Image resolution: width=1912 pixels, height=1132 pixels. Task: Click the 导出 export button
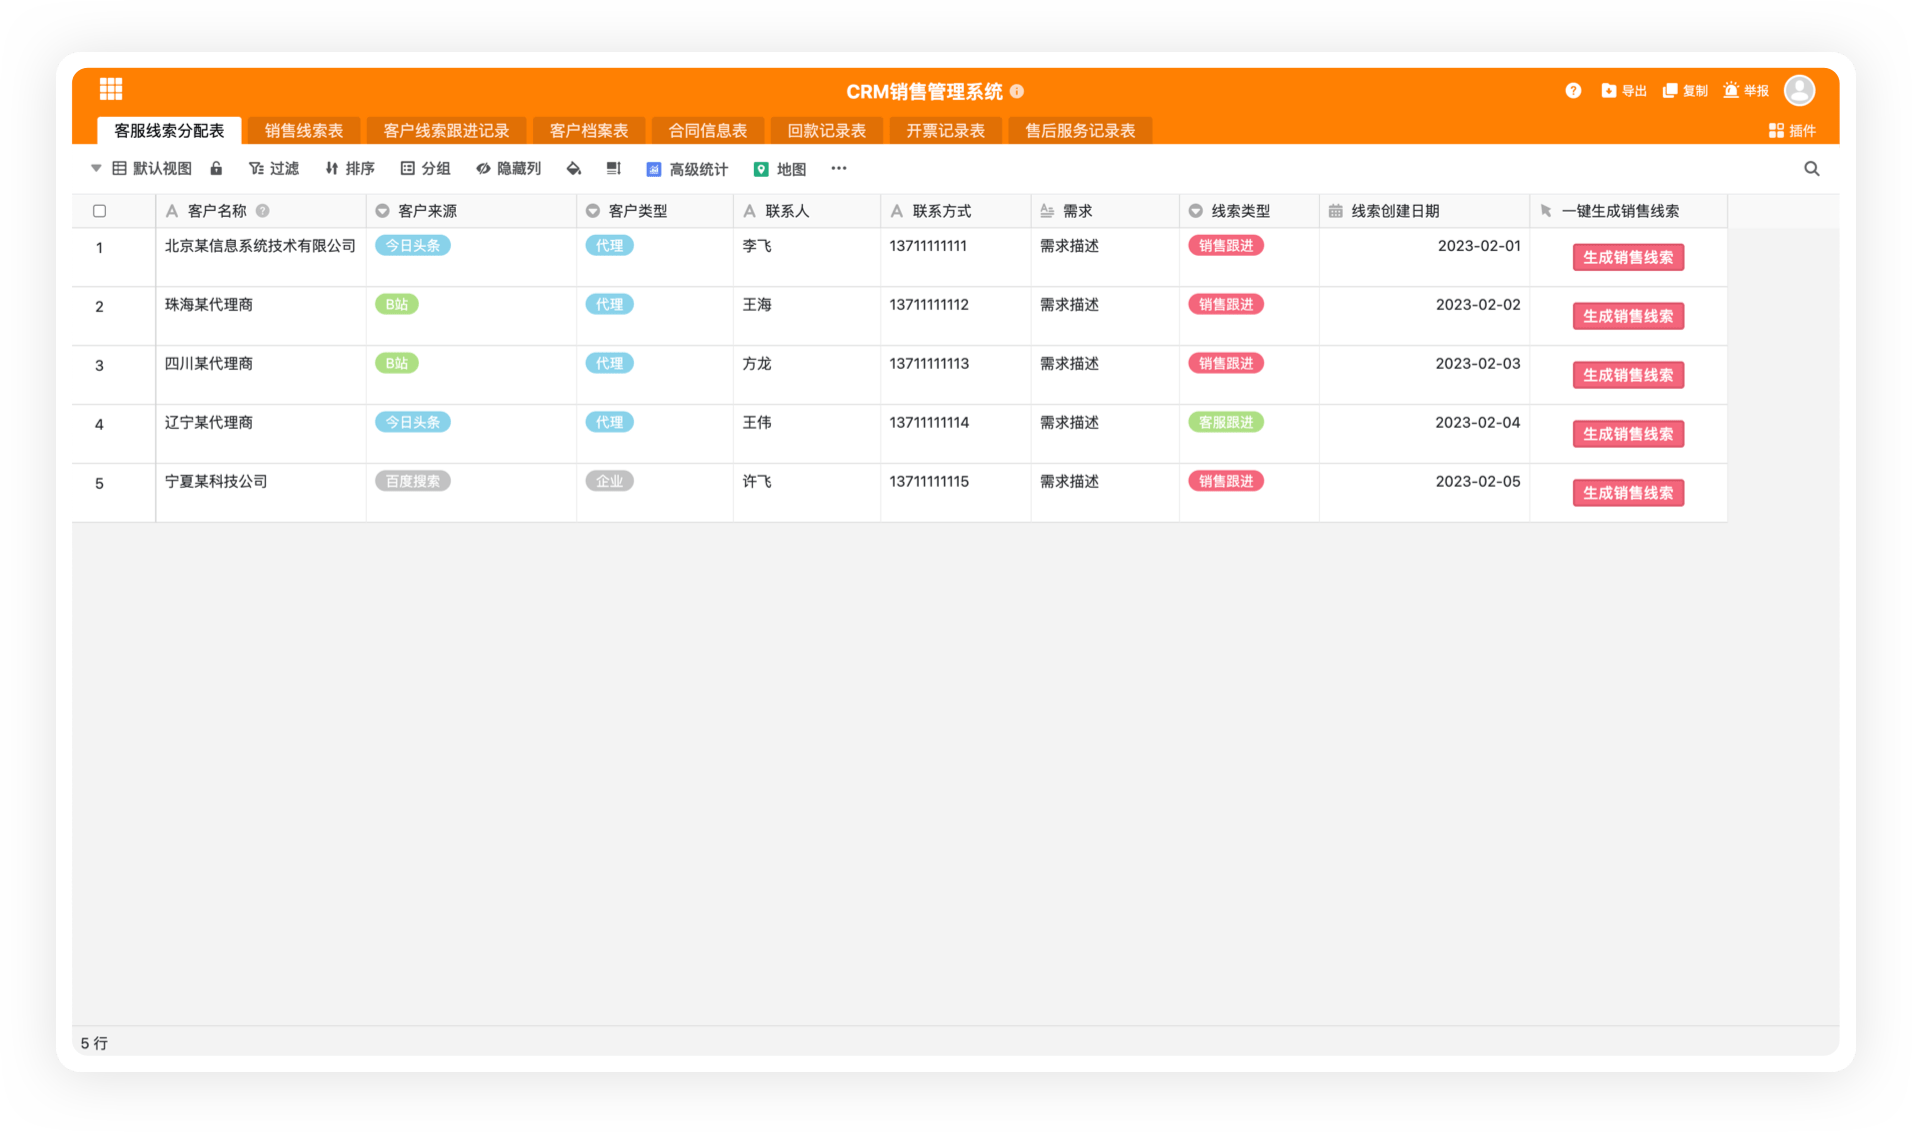point(1624,91)
